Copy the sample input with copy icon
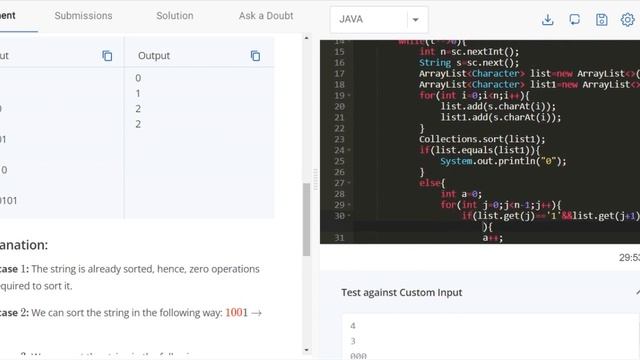The width and height of the screenshot is (640, 360). (x=107, y=56)
